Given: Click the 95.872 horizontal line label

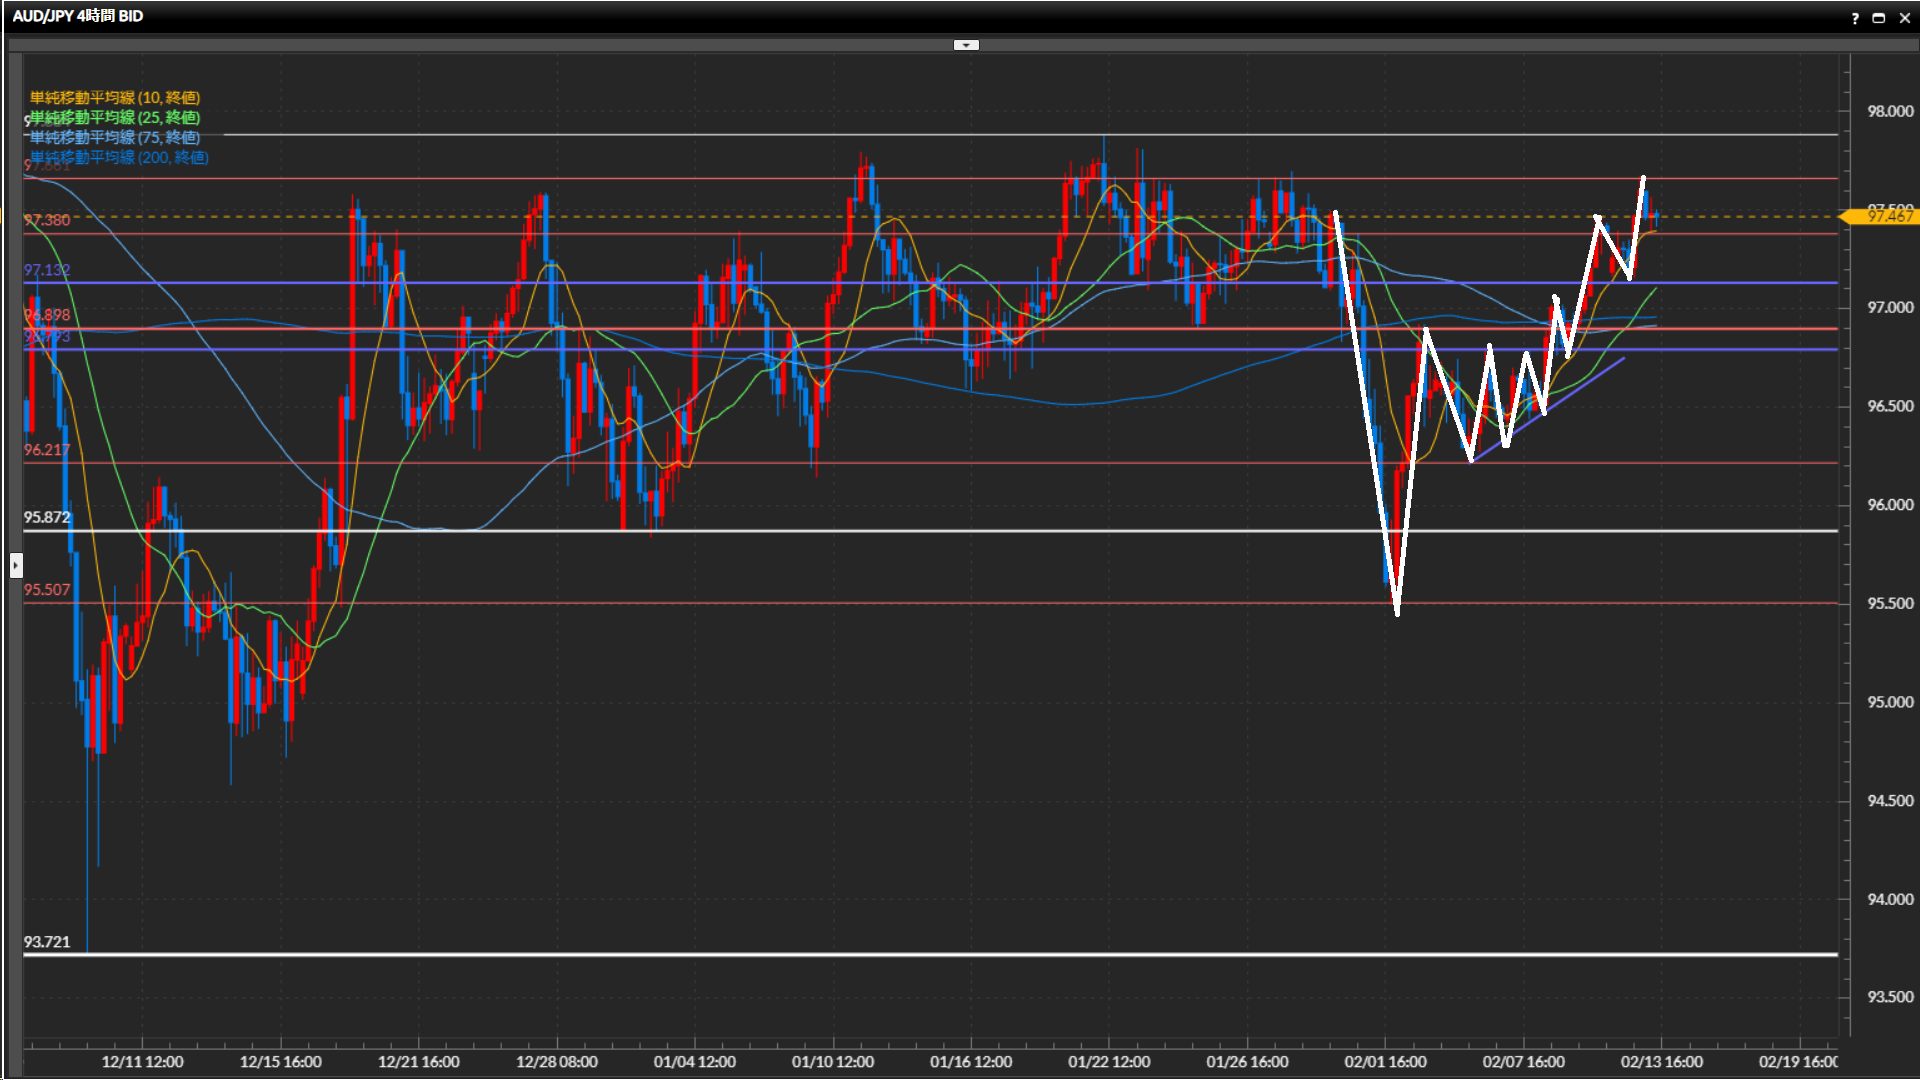Looking at the screenshot, I should (x=47, y=517).
